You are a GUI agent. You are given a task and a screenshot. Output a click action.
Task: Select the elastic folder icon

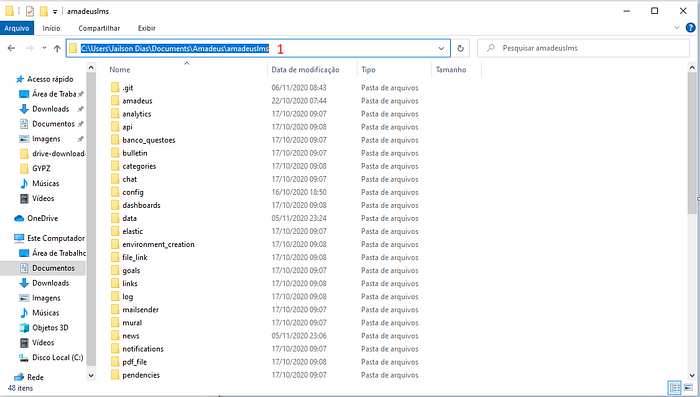pyautogui.click(x=115, y=231)
